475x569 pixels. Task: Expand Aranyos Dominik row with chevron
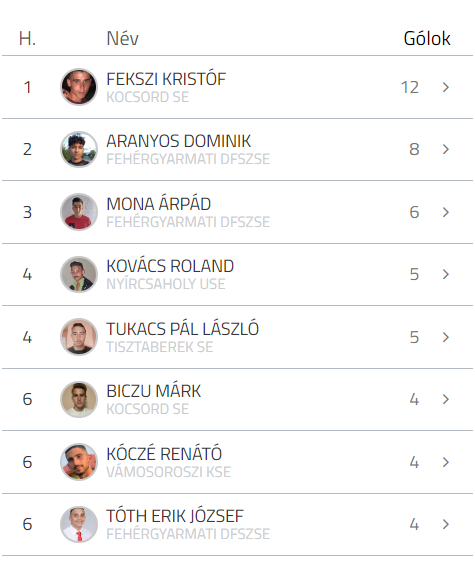[446, 149]
